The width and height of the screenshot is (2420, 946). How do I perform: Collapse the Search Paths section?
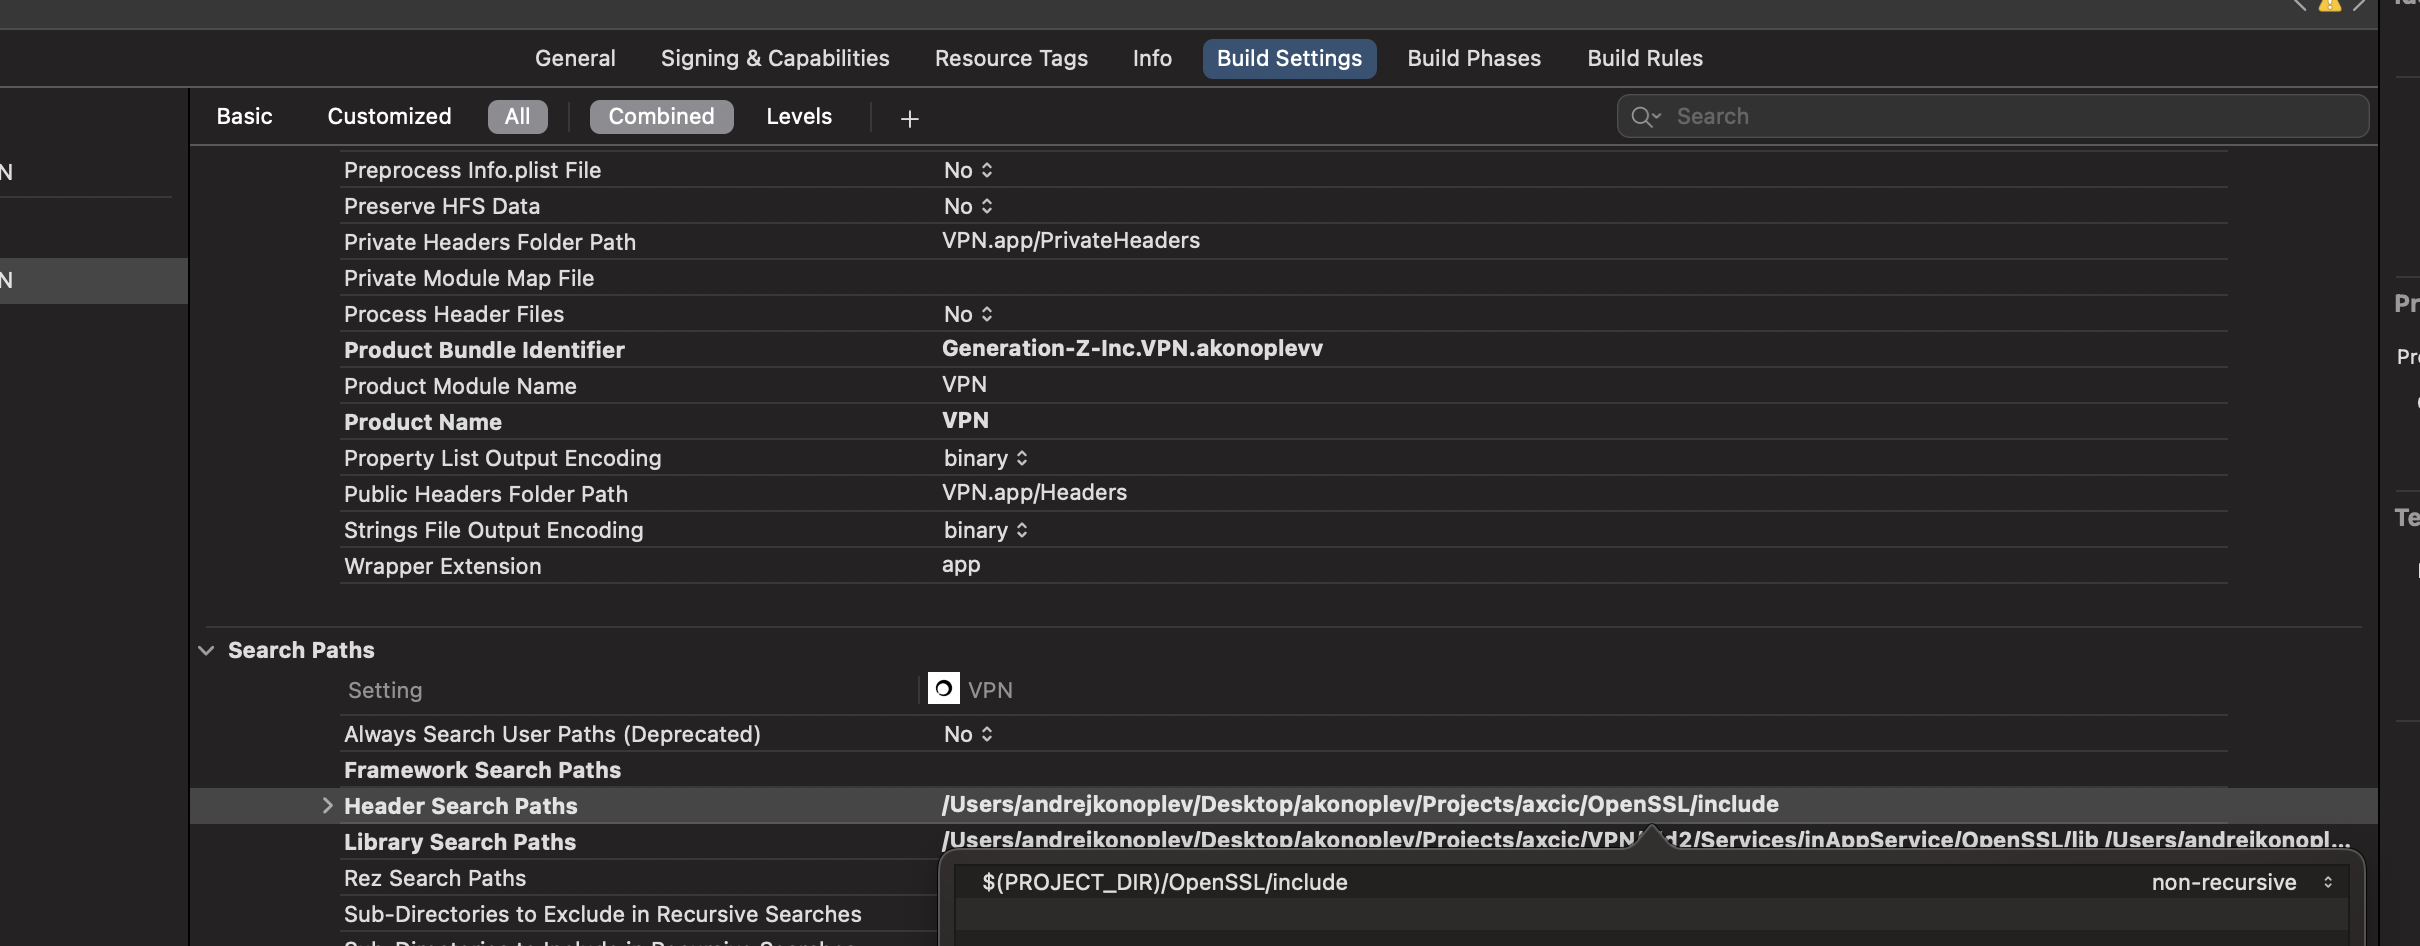coord(206,650)
